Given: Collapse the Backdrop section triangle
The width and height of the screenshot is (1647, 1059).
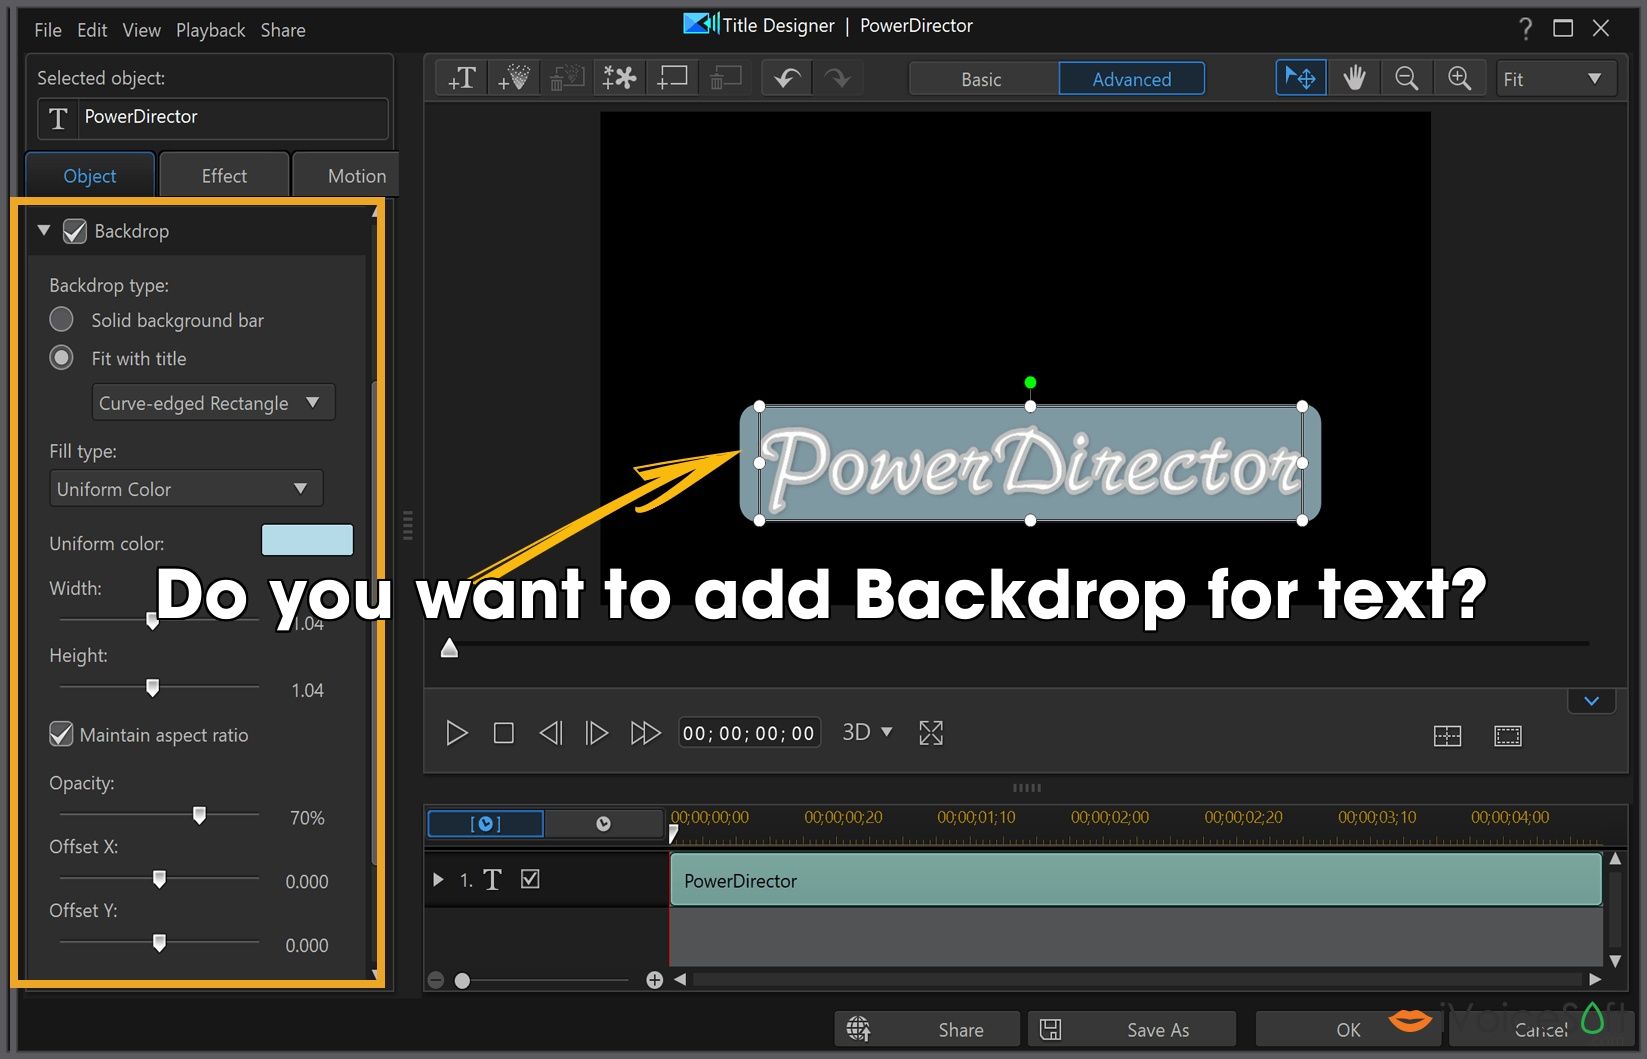Looking at the screenshot, I should (43, 231).
